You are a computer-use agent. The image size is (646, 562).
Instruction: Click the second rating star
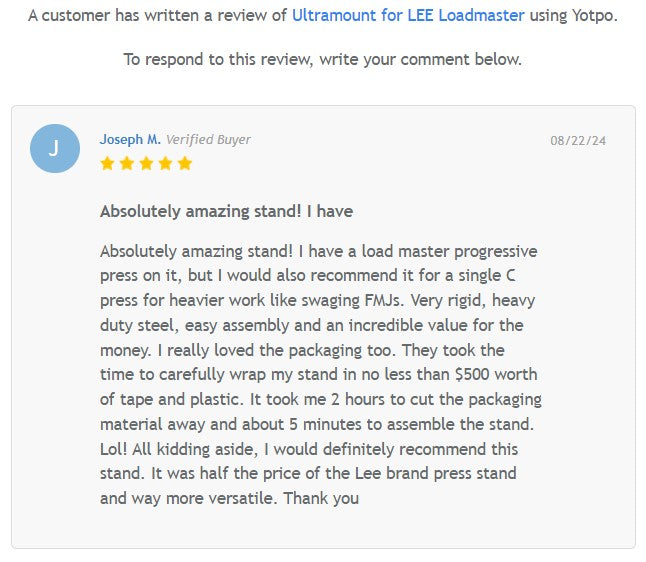point(127,163)
